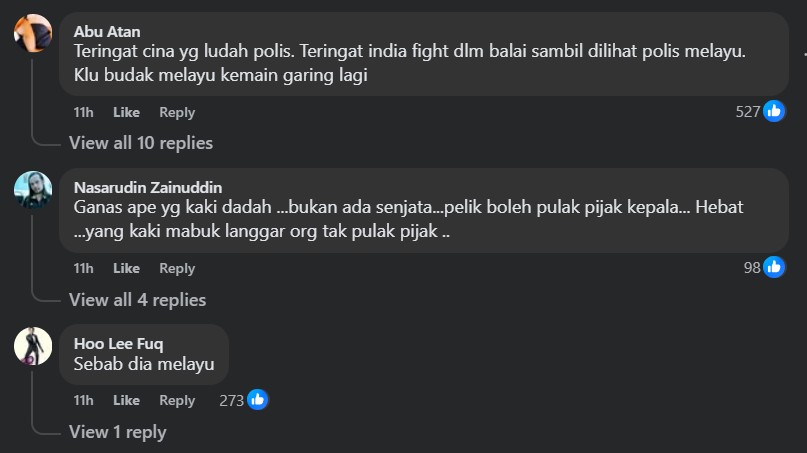This screenshot has height=453, width=807.
Task: Click Hoo Lee Fuq's profile avatar
Action: [33, 346]
